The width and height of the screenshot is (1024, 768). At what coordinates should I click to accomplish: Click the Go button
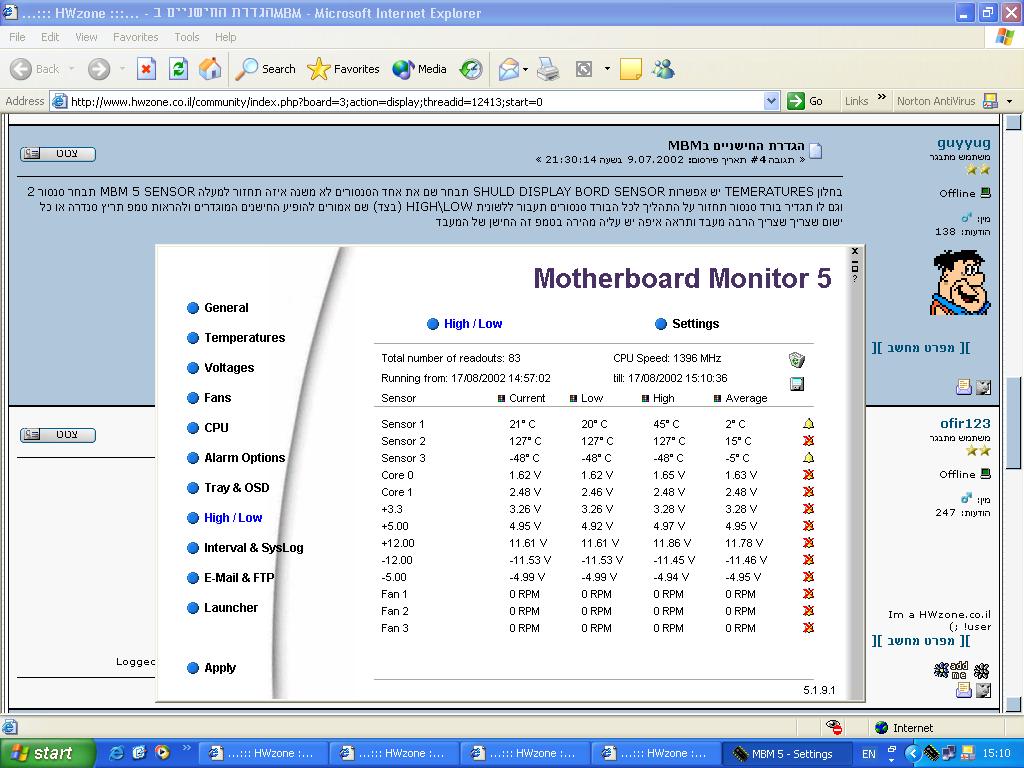click(805, 101)
